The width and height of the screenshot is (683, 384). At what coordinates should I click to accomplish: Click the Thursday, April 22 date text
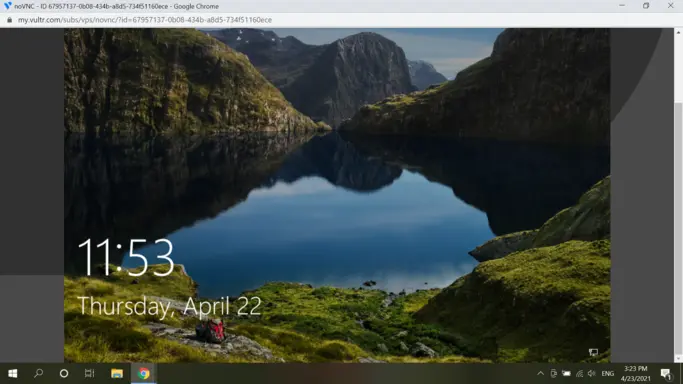pos(169,306)
